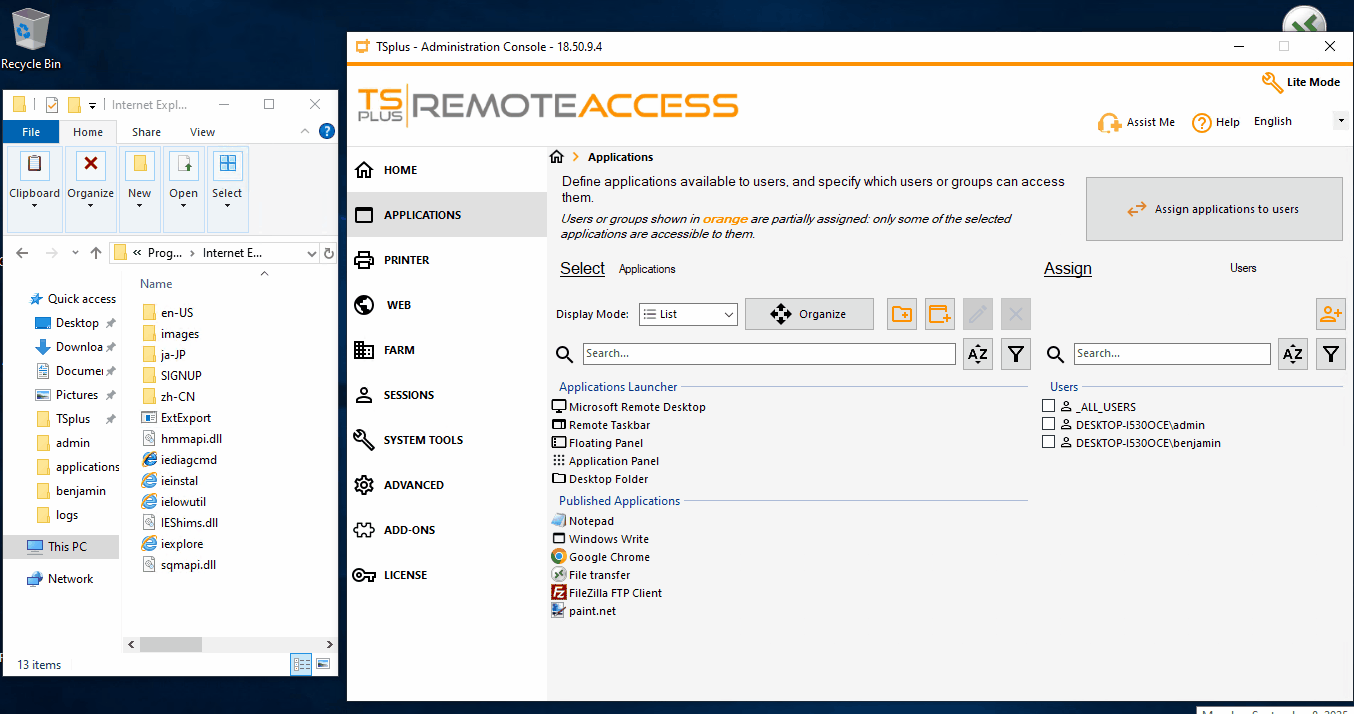Check the _ALL_USERS checkbox
Image resolution: width=1354 pixels, height=714 pixels.
click(1048, 405)
